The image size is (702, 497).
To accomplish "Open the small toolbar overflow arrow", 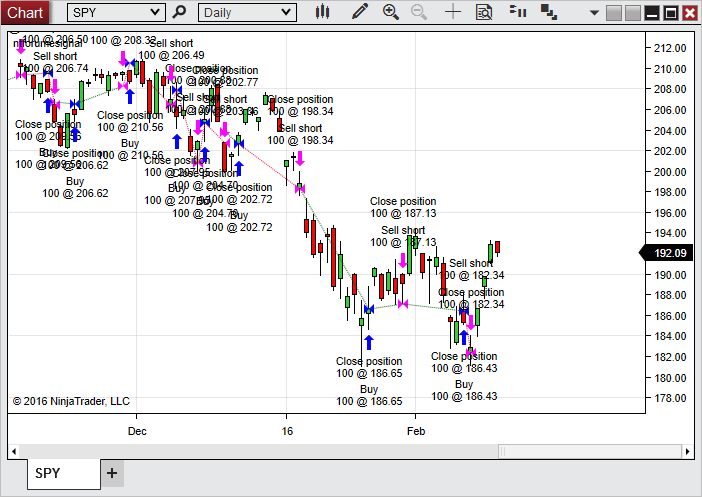I will (x=594, y=13).
